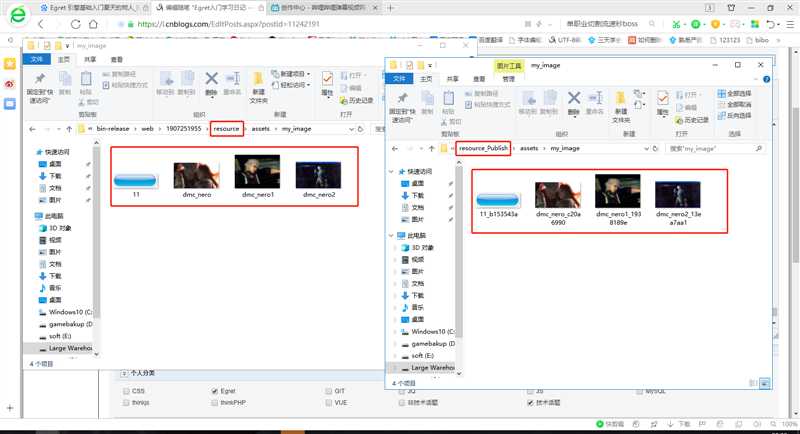Image resolution: width=800 pixels, height=434 pixels.
Task: Open new browser tab with plus
Action: coord(391,8)
